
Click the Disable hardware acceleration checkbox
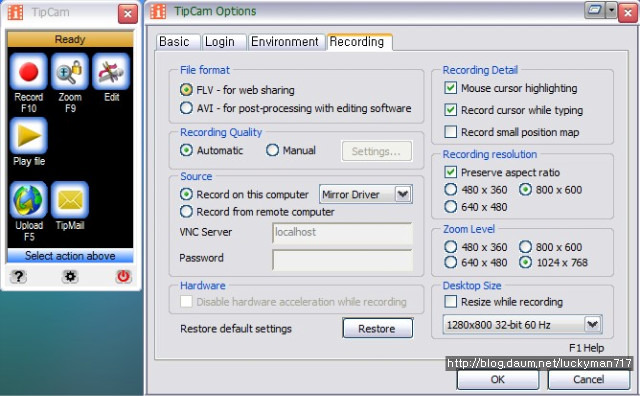pos(186,301)
